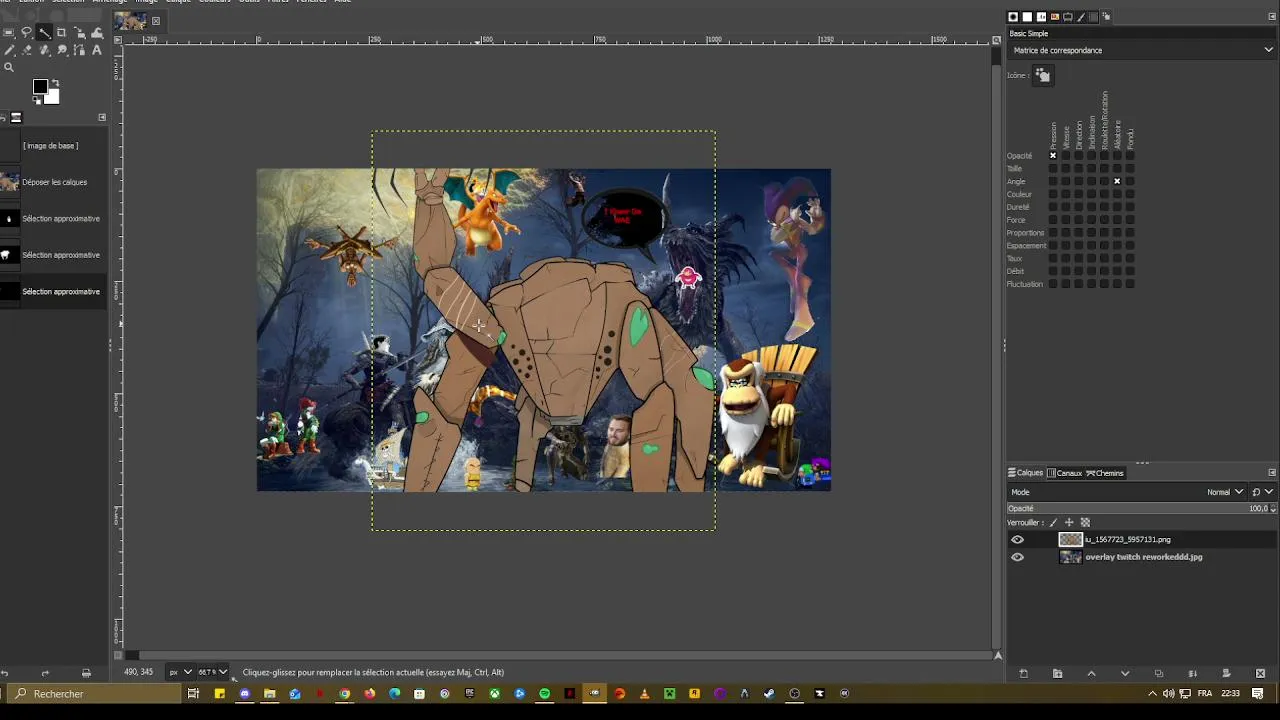Select the Eraser tool
Image resolution: width=1280 pixels, height=720 pixels.
[27, 50]
